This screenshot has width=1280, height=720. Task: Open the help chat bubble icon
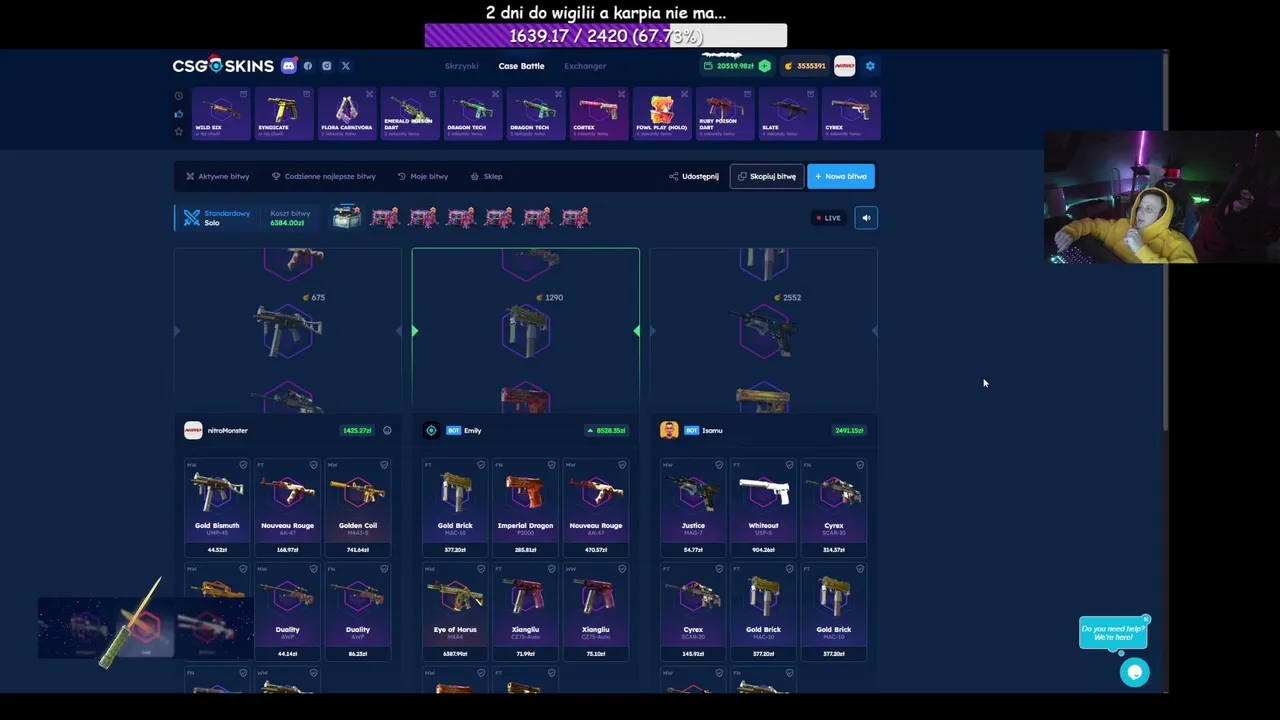(1134, 672)
